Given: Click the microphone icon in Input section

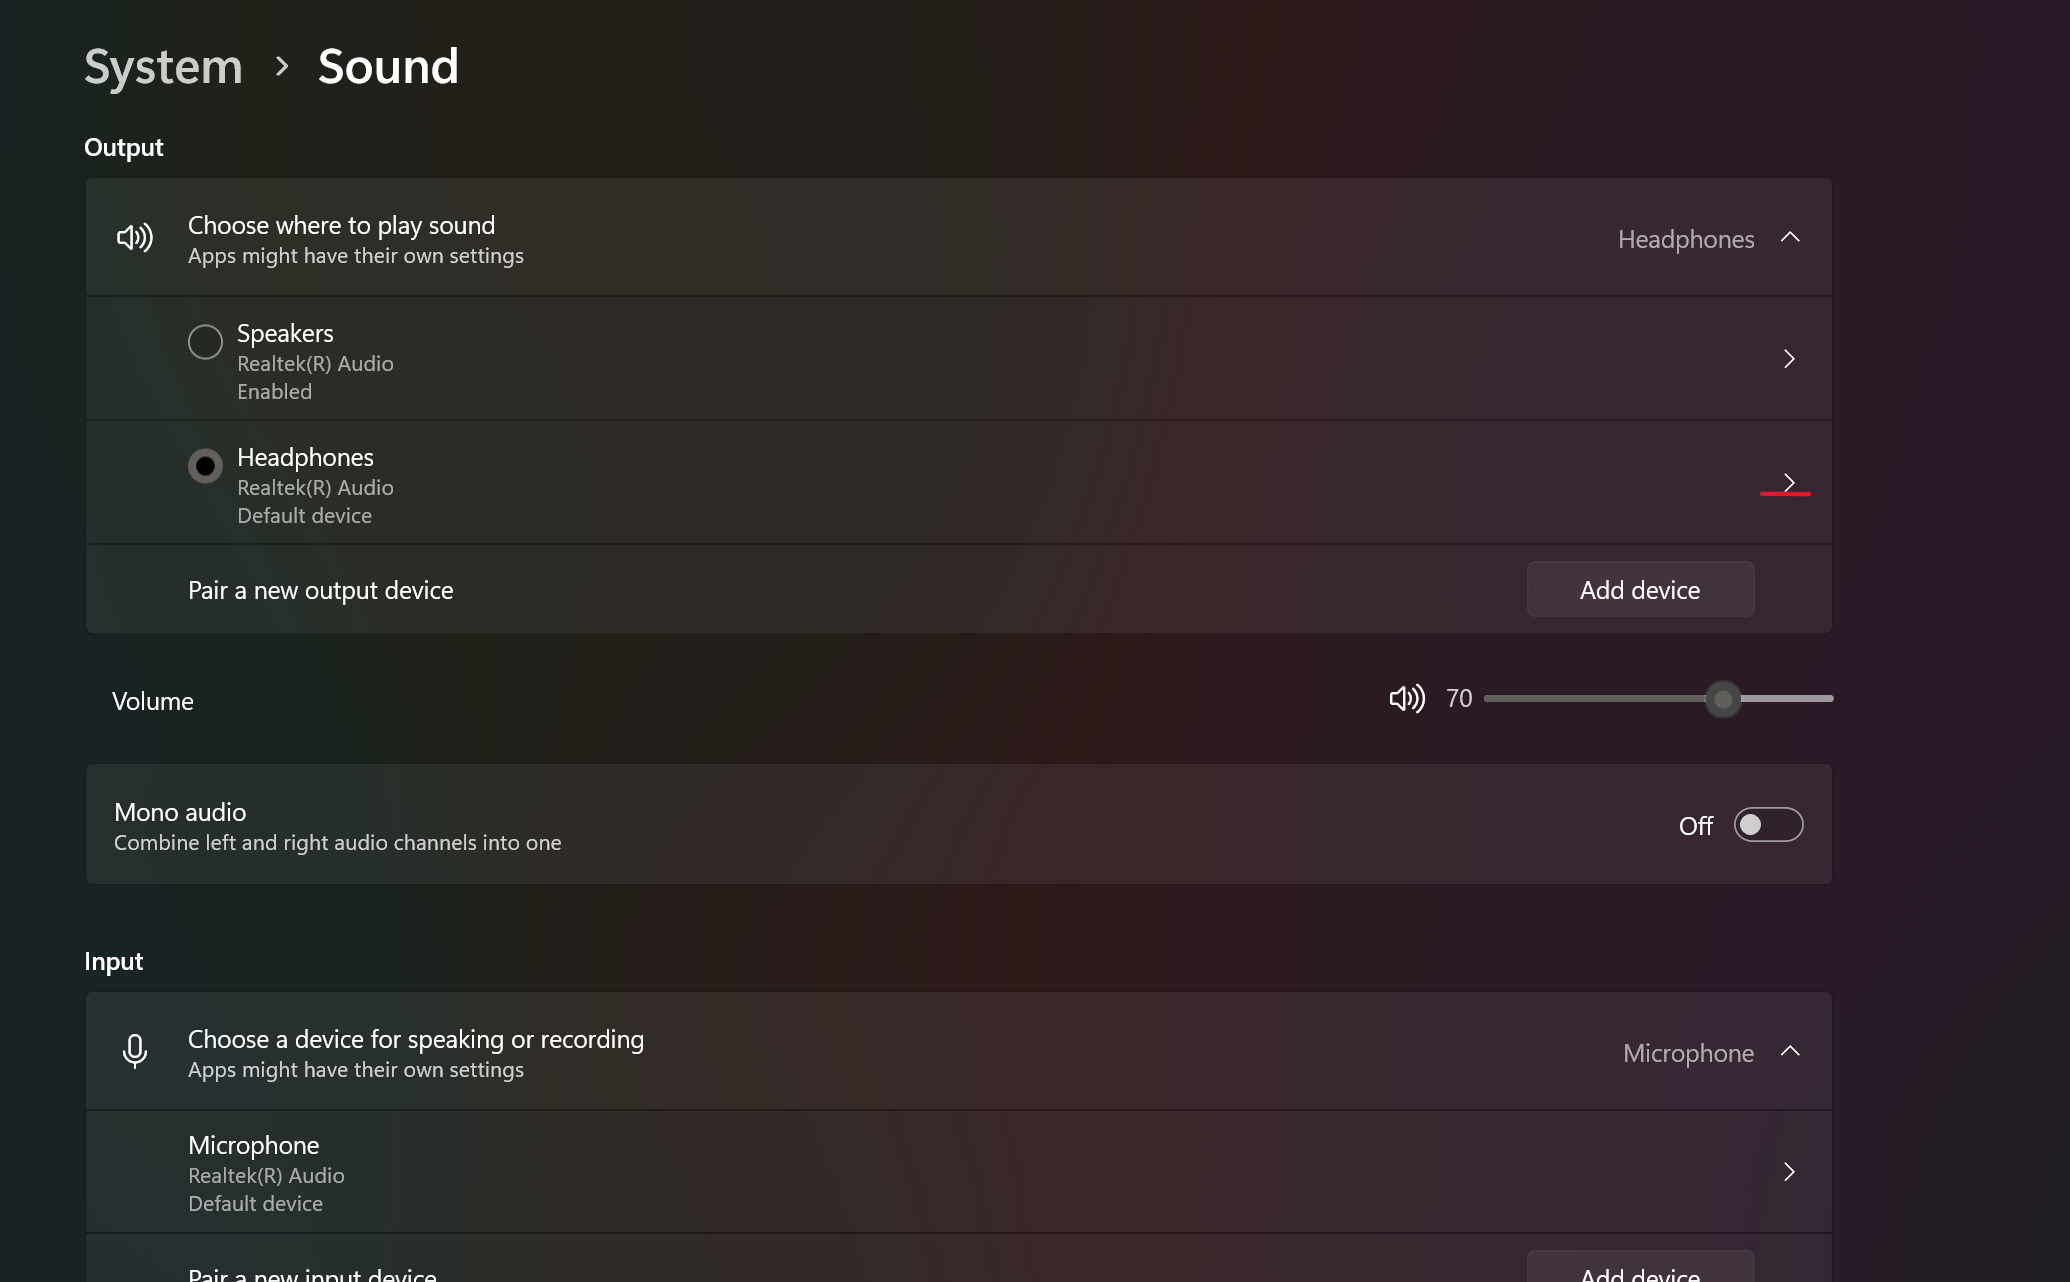Looking at the screenshot, I should pos(135,1052).
